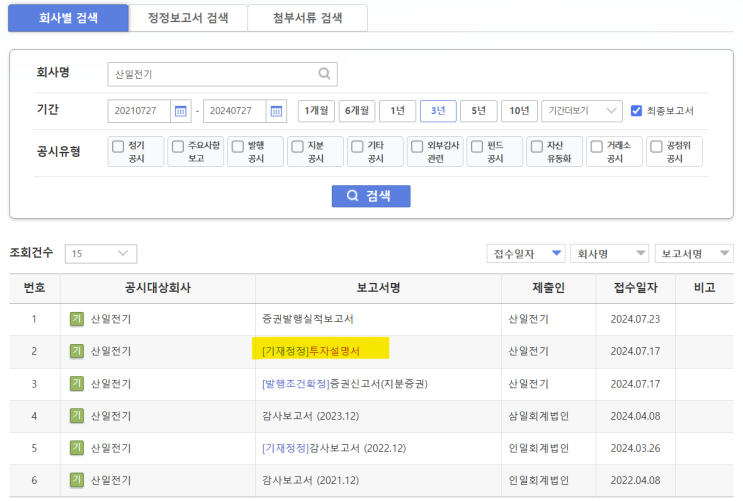
Task: Open [발행조건확정]증권신고서(지분증권) report
Action: (344, 383)
